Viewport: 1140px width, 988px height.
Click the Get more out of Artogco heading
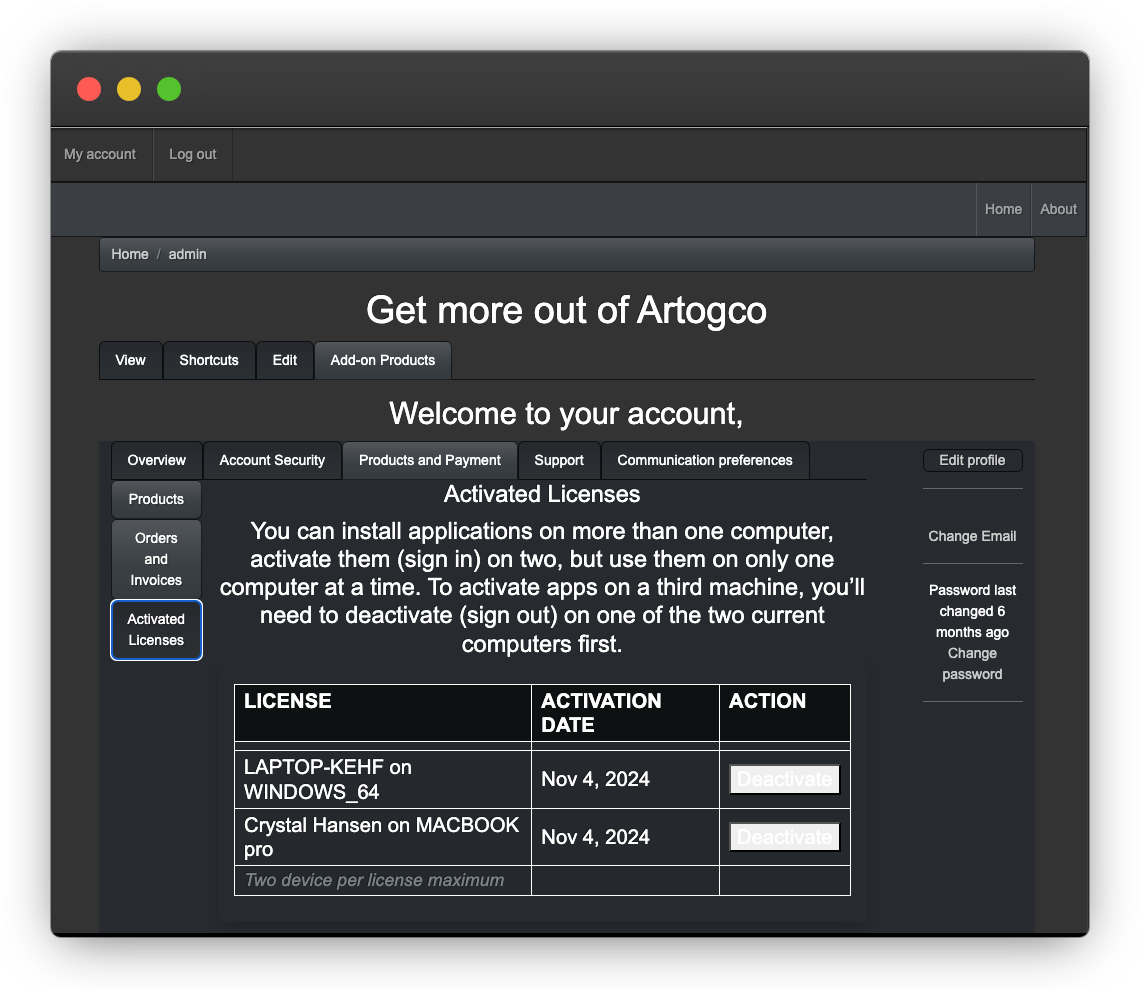click(566, 310)
